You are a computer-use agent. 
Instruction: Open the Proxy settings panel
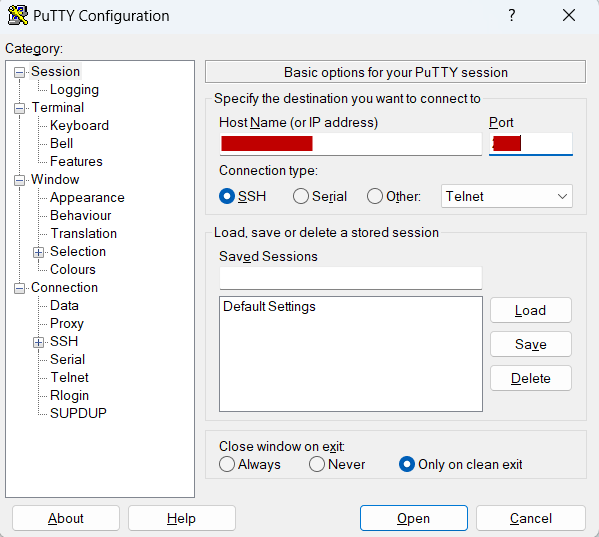[x=67, y=324]
